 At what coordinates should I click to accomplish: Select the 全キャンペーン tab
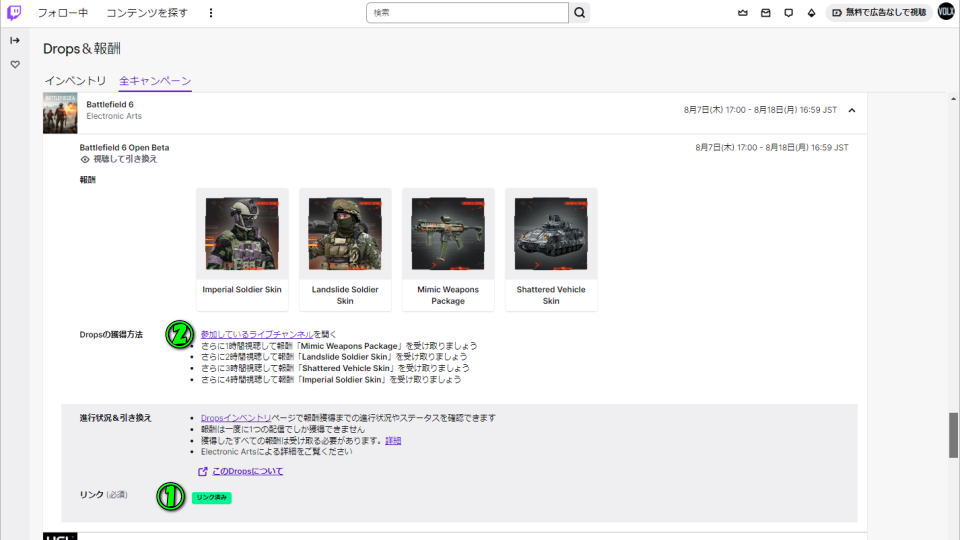point(155,81)
